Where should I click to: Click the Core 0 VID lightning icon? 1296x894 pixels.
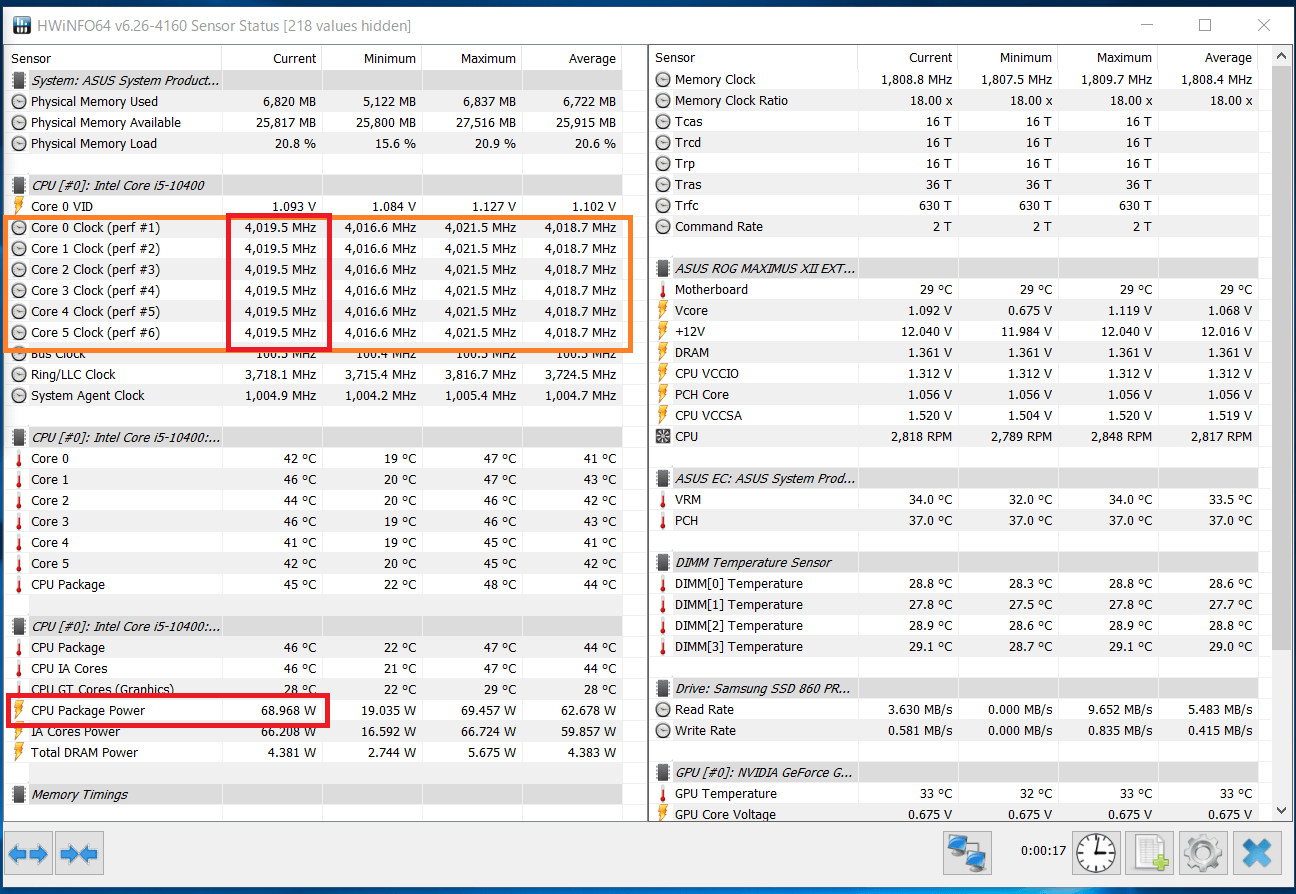tap(19, 206)
